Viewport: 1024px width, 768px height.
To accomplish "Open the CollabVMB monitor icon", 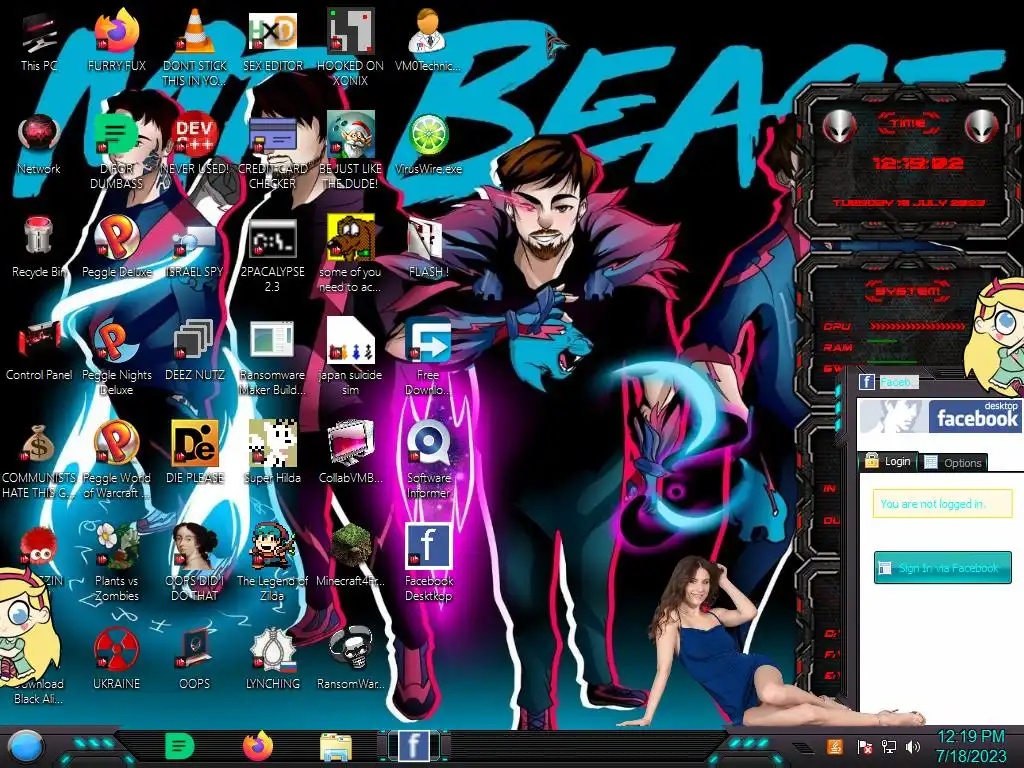I will [x=351, y=444].
